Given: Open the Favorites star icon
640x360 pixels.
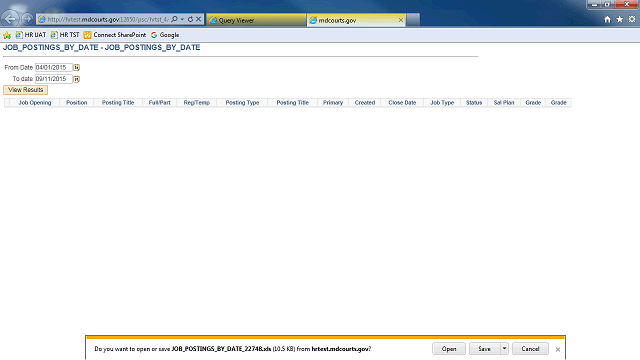Looking at the screenshot, I should [x=620, y=19].
